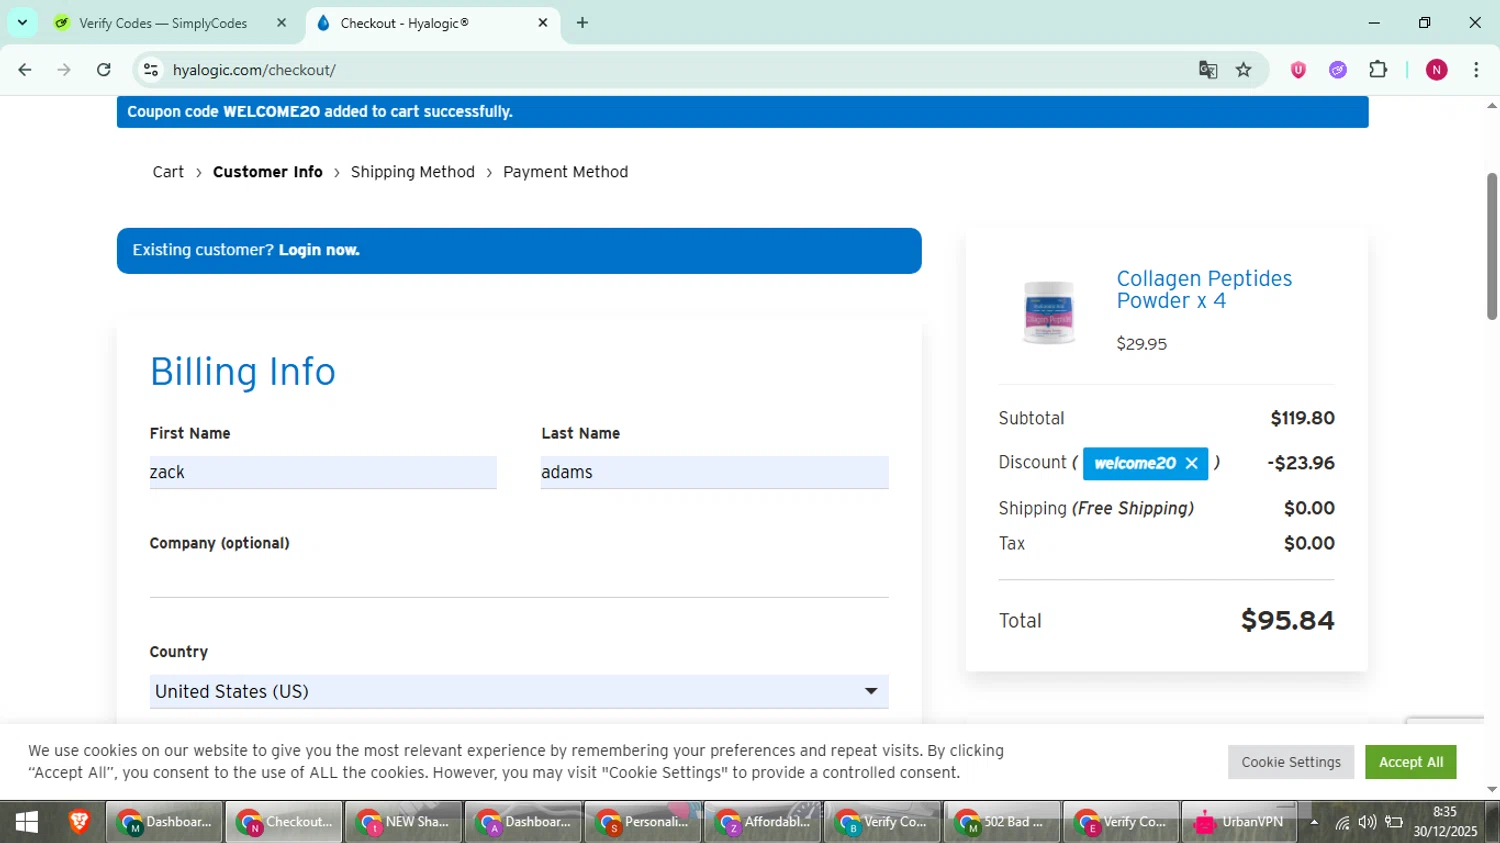Click the First Name field containing zack
Image resolution: width=1500 pixels, height=843 pixels.
pyautogui.click(x=323, y=472)
